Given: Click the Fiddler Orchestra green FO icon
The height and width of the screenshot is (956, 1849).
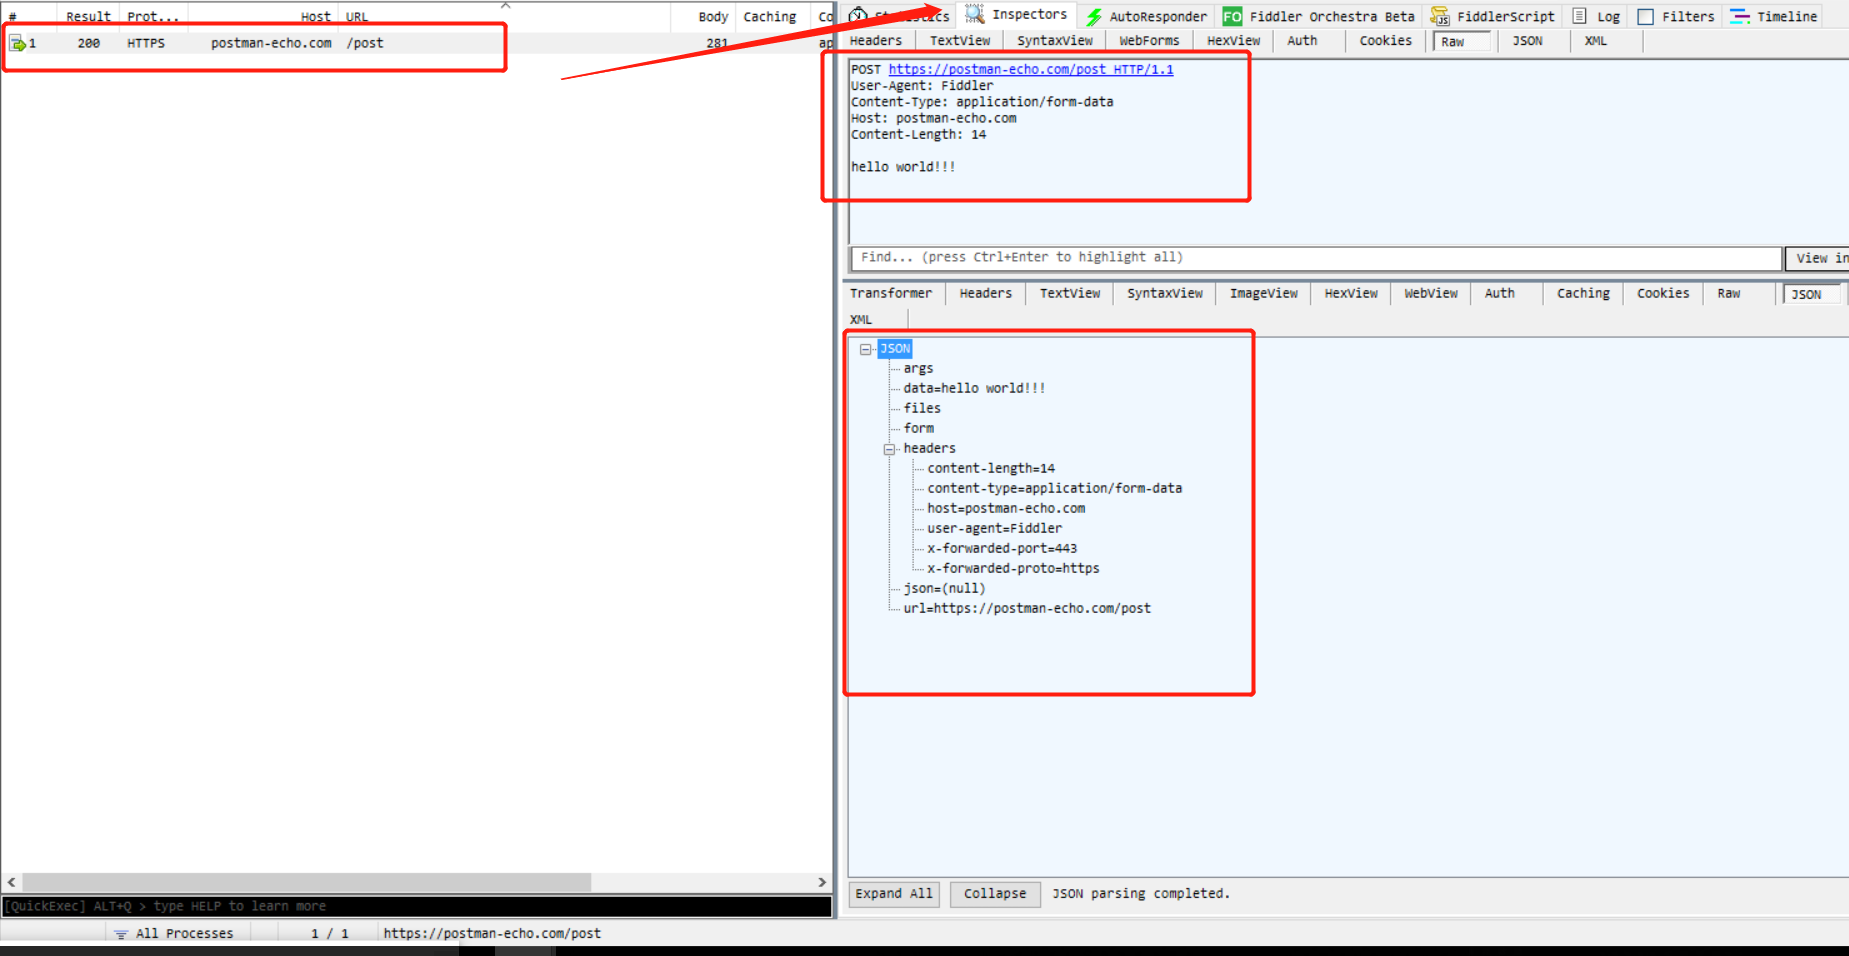Looking at the screenshot, I should [x=1232, y=17].
